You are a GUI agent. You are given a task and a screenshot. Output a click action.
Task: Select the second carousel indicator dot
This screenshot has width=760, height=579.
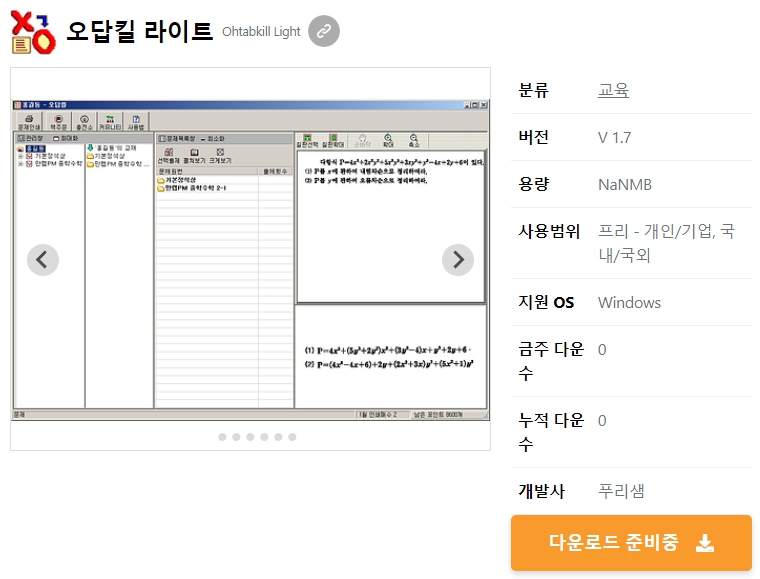tap(236, 437)
